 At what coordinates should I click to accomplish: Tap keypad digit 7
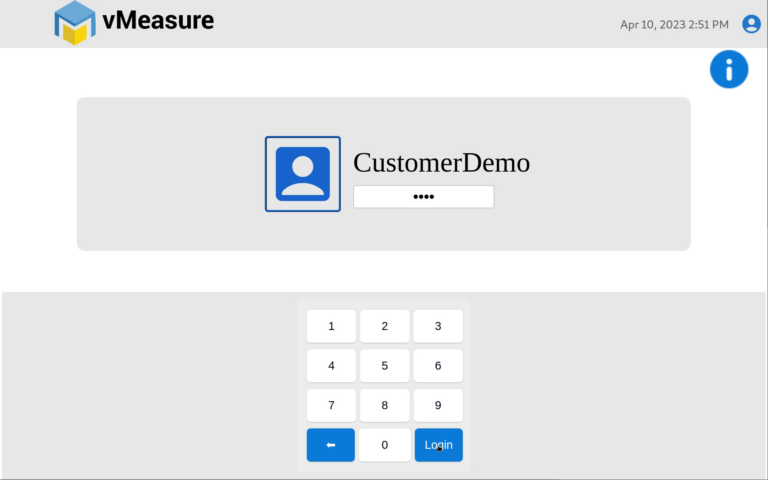coord(331,406)
